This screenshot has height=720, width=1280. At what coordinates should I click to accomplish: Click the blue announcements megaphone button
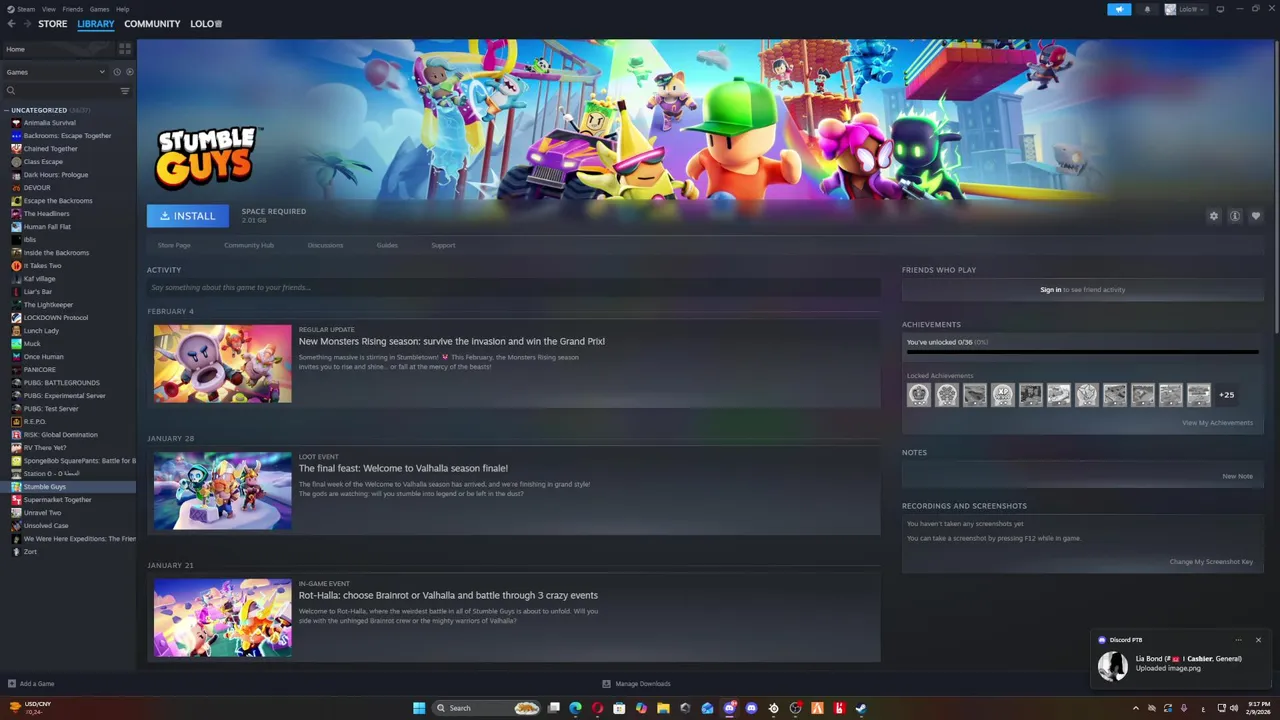(x=1119, y=9)
